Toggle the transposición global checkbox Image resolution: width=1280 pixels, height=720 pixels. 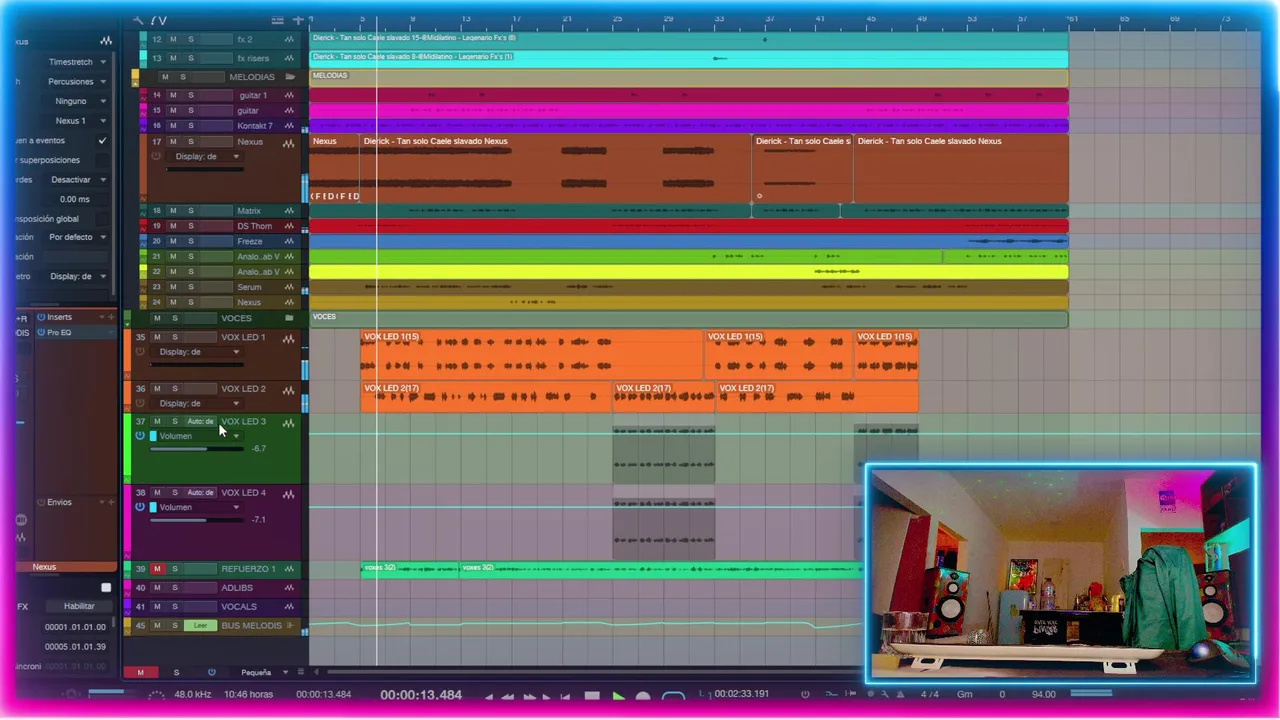click(102, 219)
